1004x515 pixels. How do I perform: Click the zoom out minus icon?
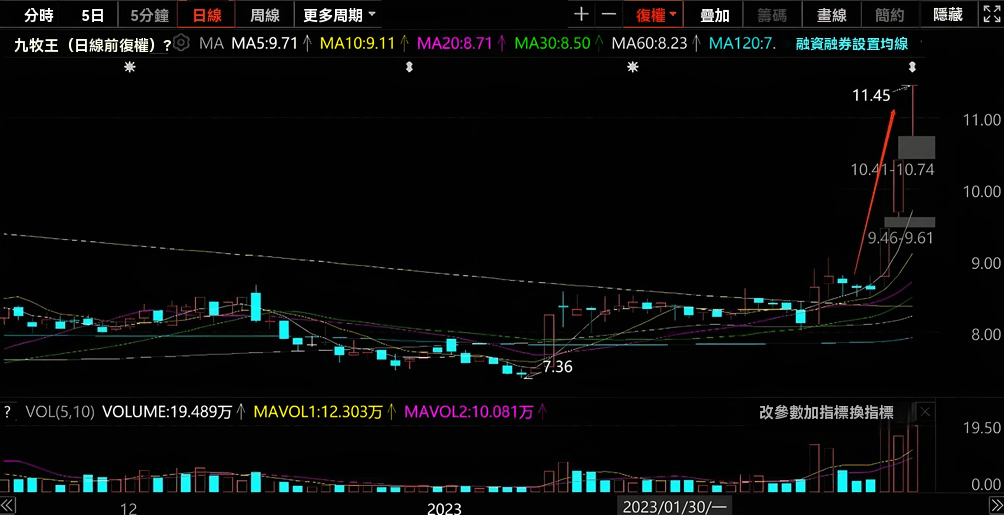click(609, 15)
